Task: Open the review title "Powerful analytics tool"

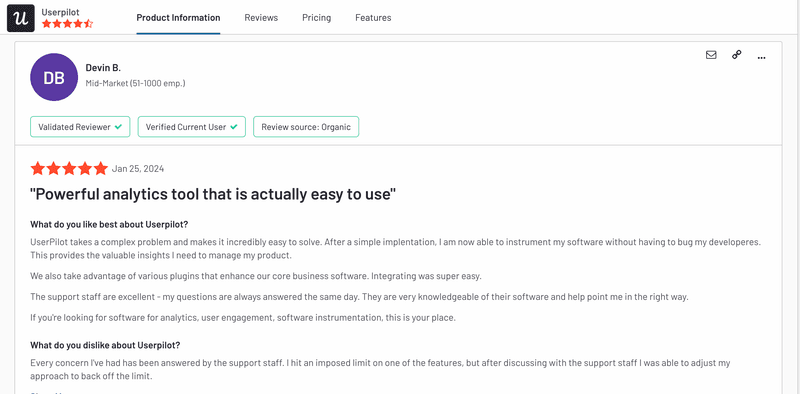Action: 213,194
